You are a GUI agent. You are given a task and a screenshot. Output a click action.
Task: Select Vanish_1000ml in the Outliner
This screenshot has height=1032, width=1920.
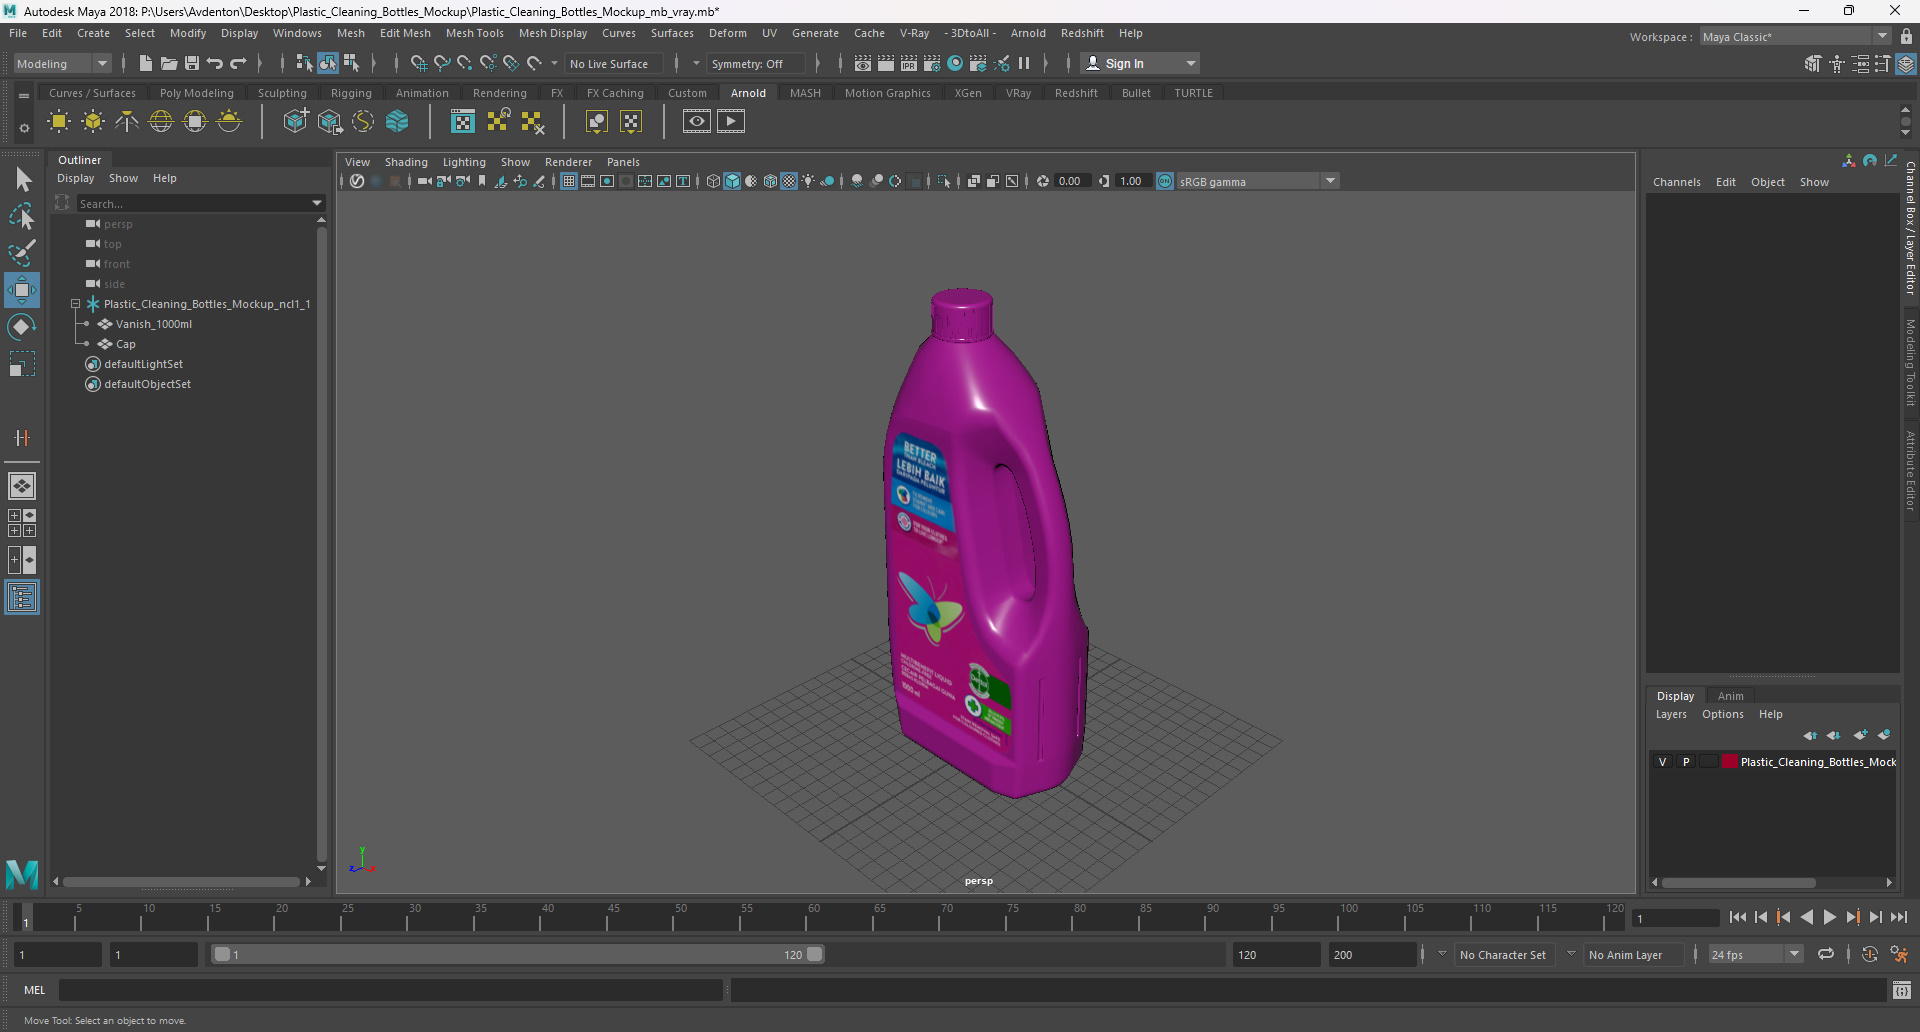pyautogui.click(x=153, y=324)
